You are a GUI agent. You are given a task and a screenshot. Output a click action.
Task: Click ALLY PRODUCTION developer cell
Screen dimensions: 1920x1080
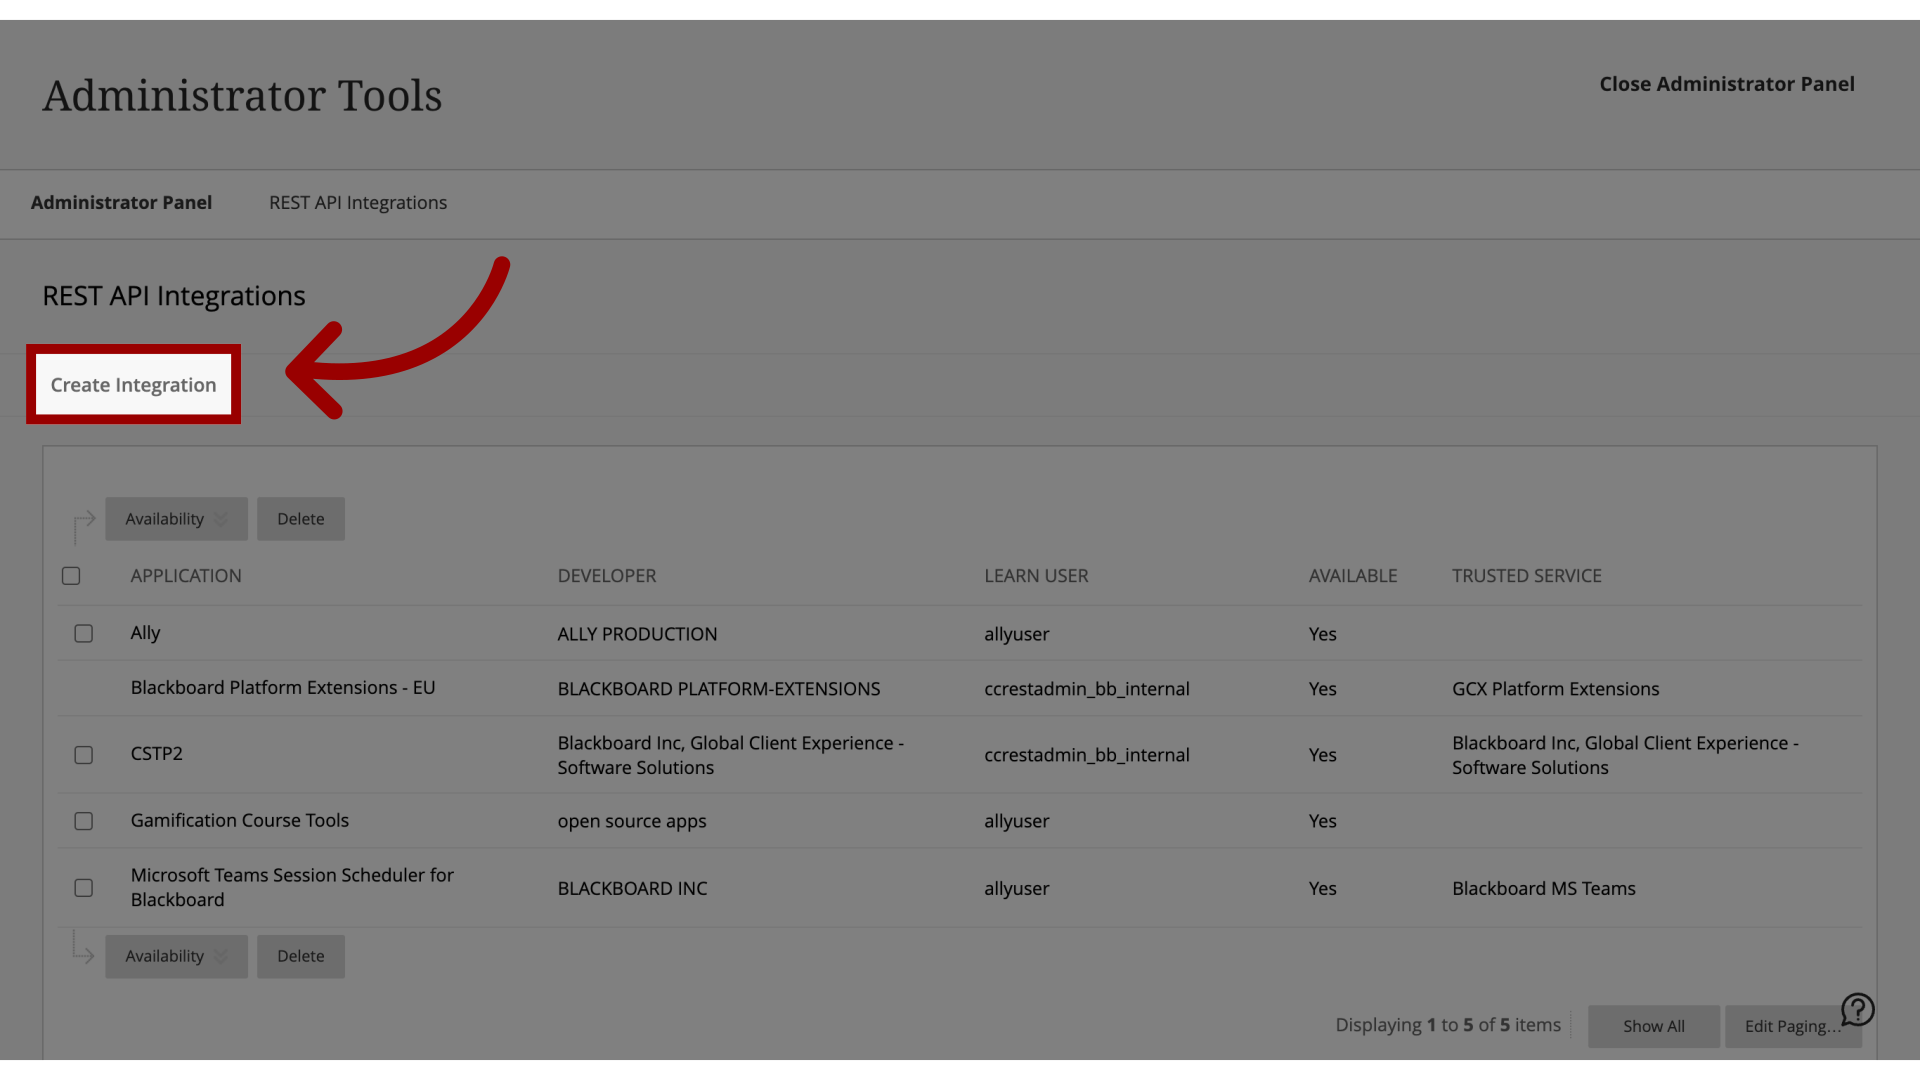(637, 634)
